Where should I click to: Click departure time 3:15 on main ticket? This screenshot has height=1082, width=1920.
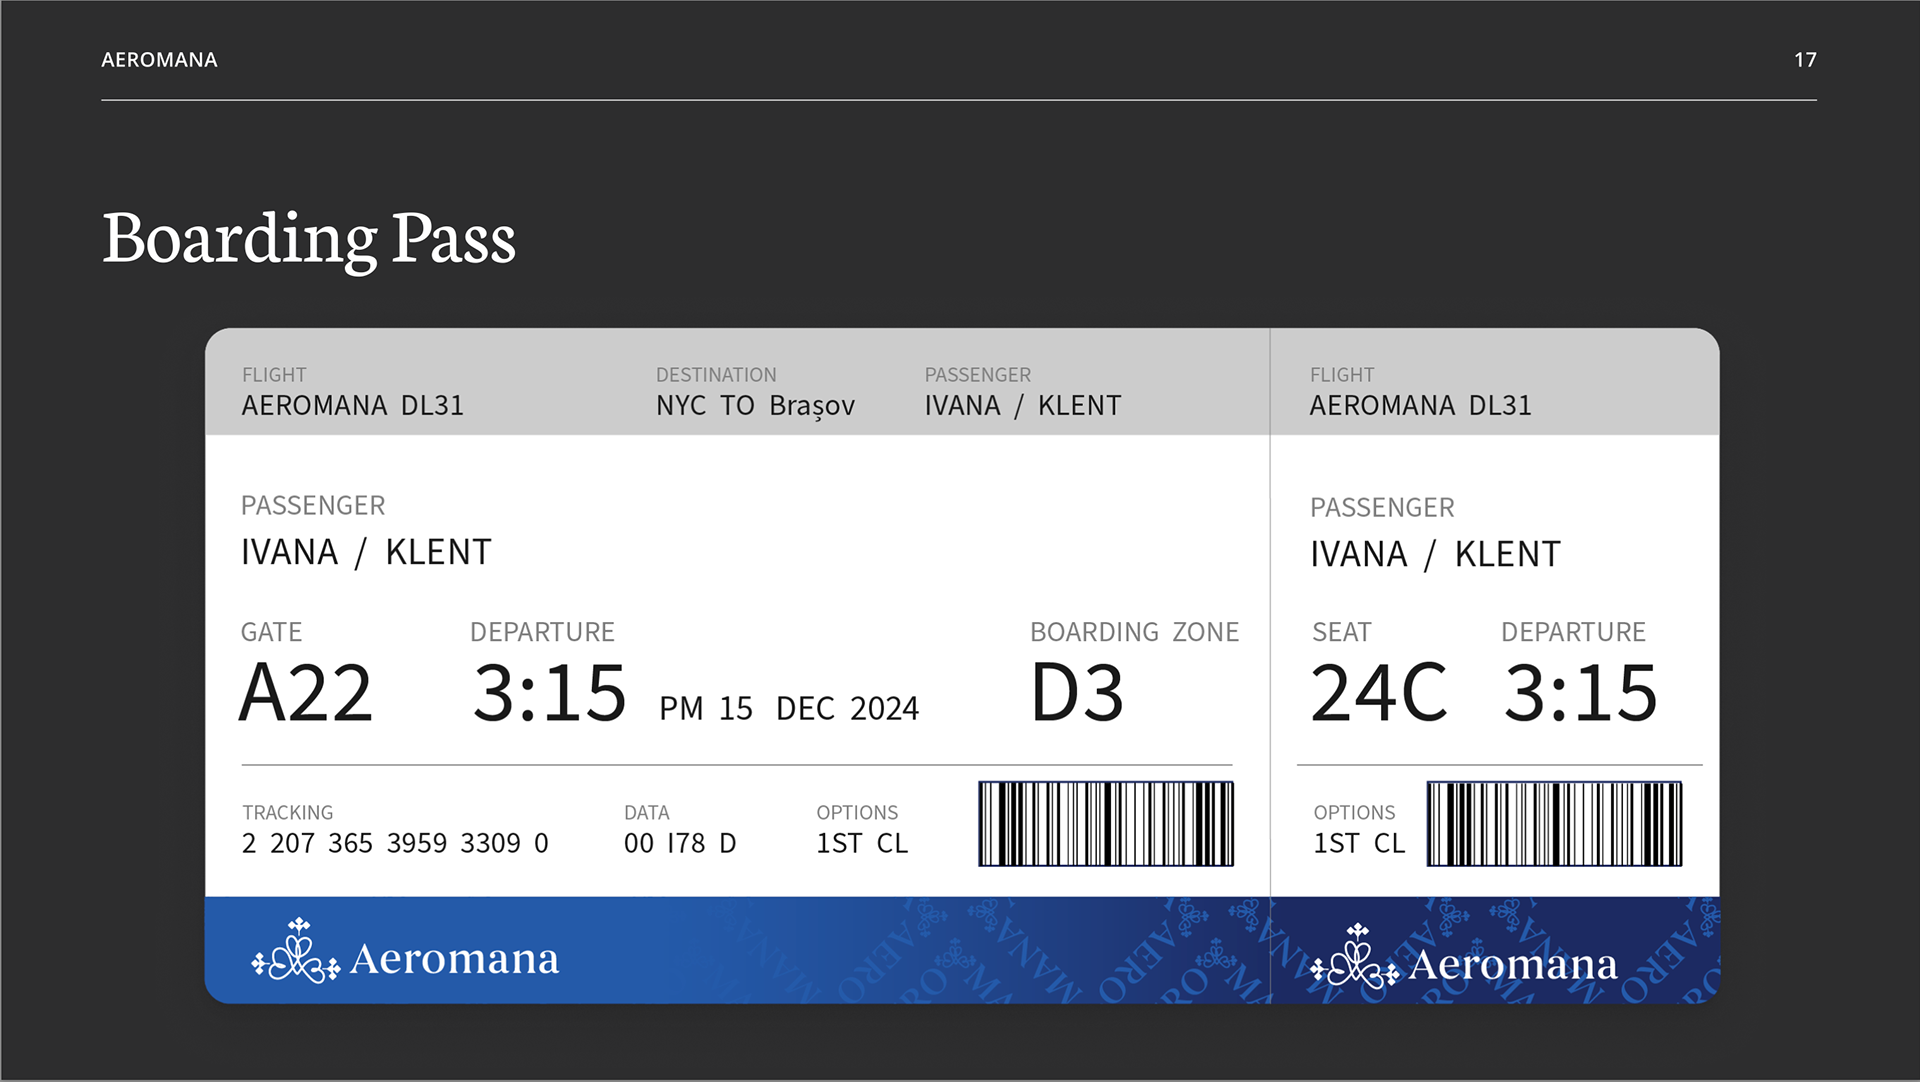pos(550,692)
